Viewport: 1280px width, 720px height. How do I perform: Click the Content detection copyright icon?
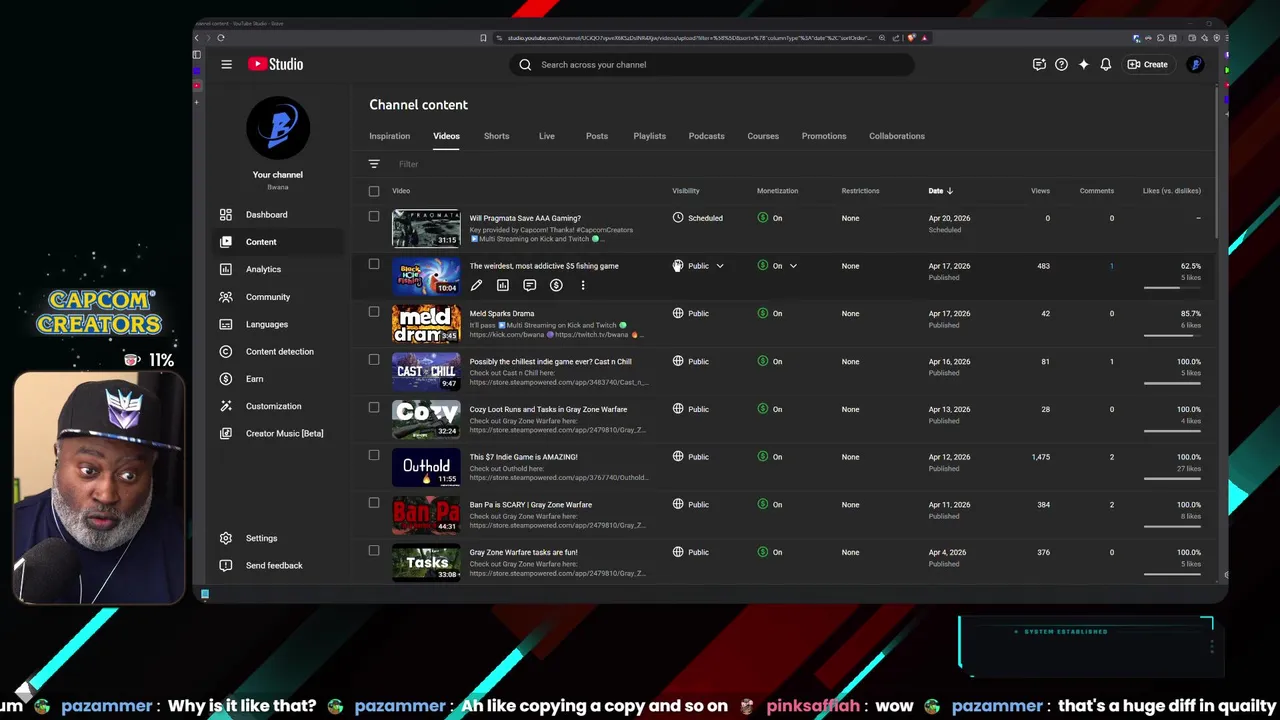click(226, 351)
